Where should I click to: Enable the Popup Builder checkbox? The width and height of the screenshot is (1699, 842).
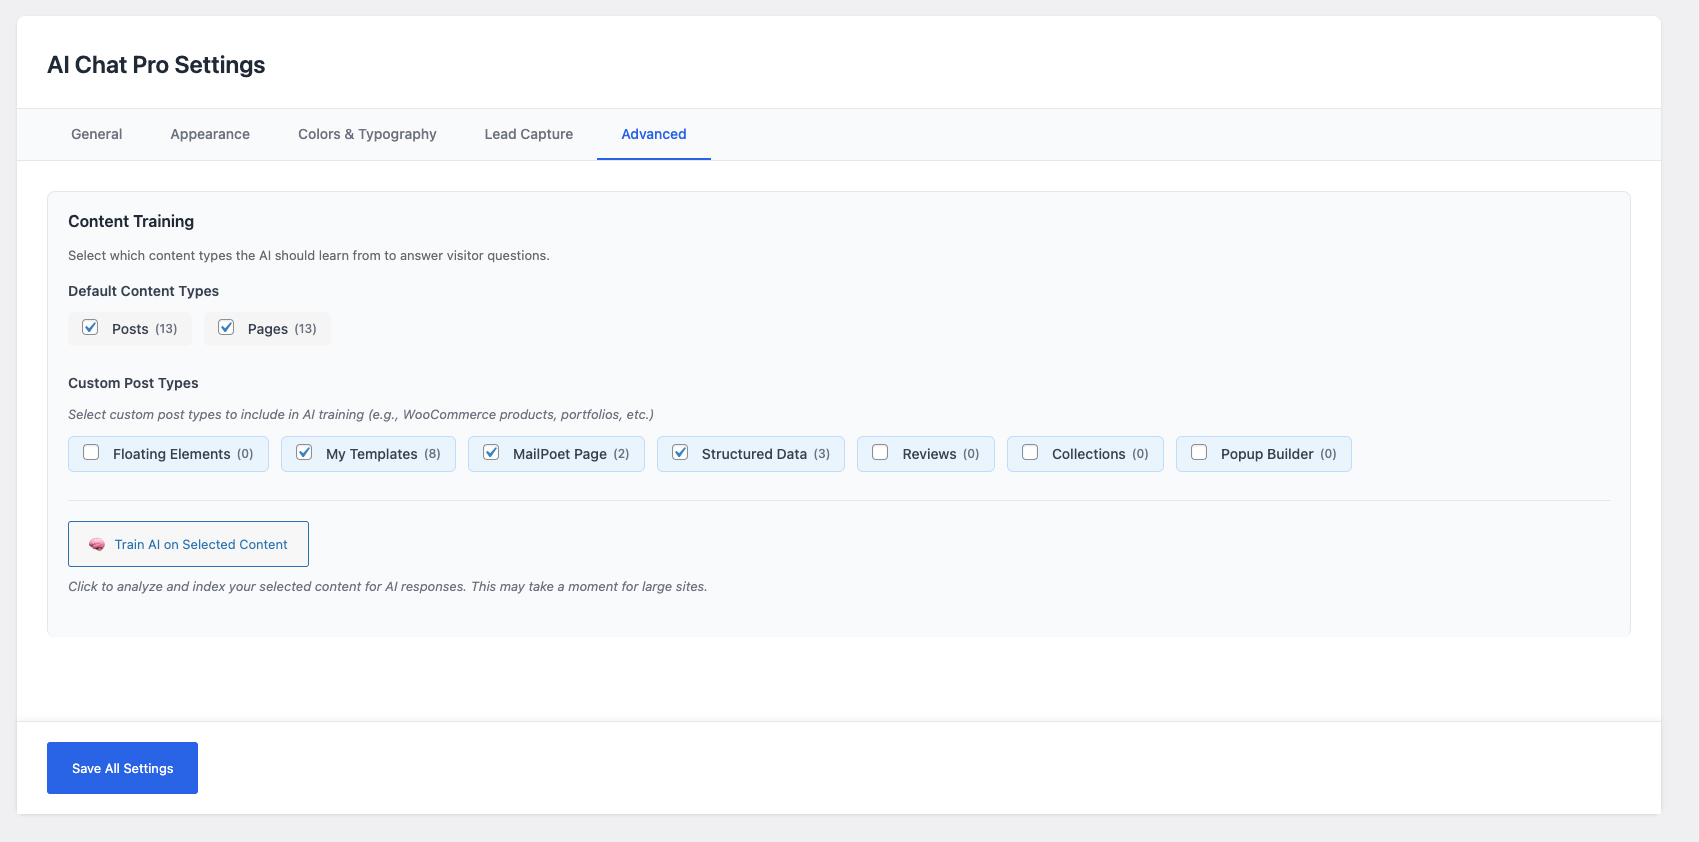click(x=1199, y=452)
